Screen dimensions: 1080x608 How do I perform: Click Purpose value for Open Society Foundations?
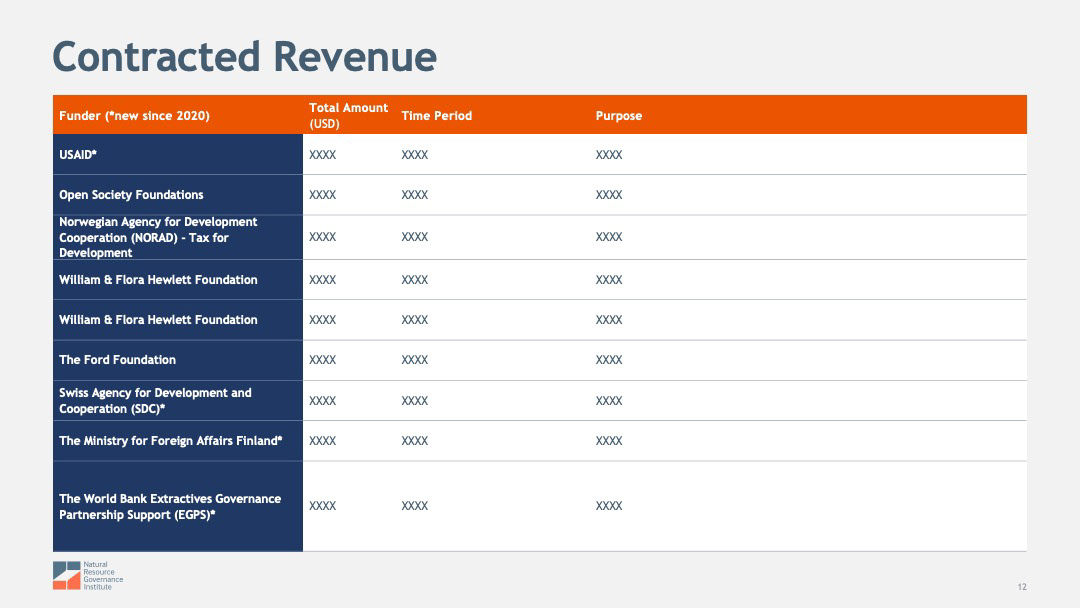[609, 195]
